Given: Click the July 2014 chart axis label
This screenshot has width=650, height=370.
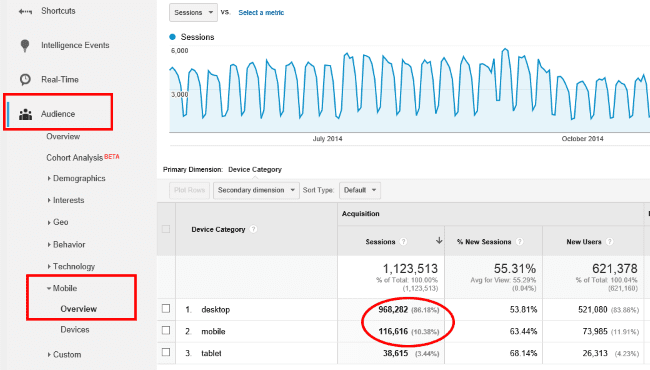Looking at the screenshot, I should pyautogui.click(x=327, y=139).
